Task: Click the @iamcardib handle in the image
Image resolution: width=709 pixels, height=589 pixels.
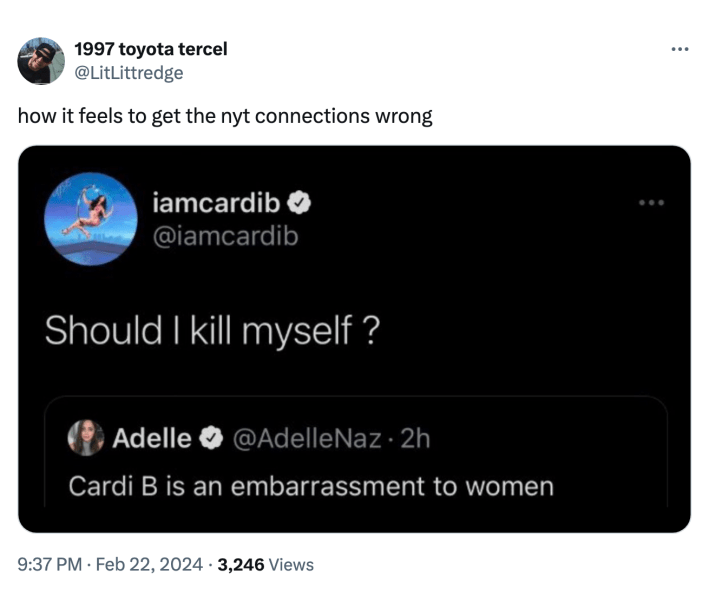Action: coord(225,236)
